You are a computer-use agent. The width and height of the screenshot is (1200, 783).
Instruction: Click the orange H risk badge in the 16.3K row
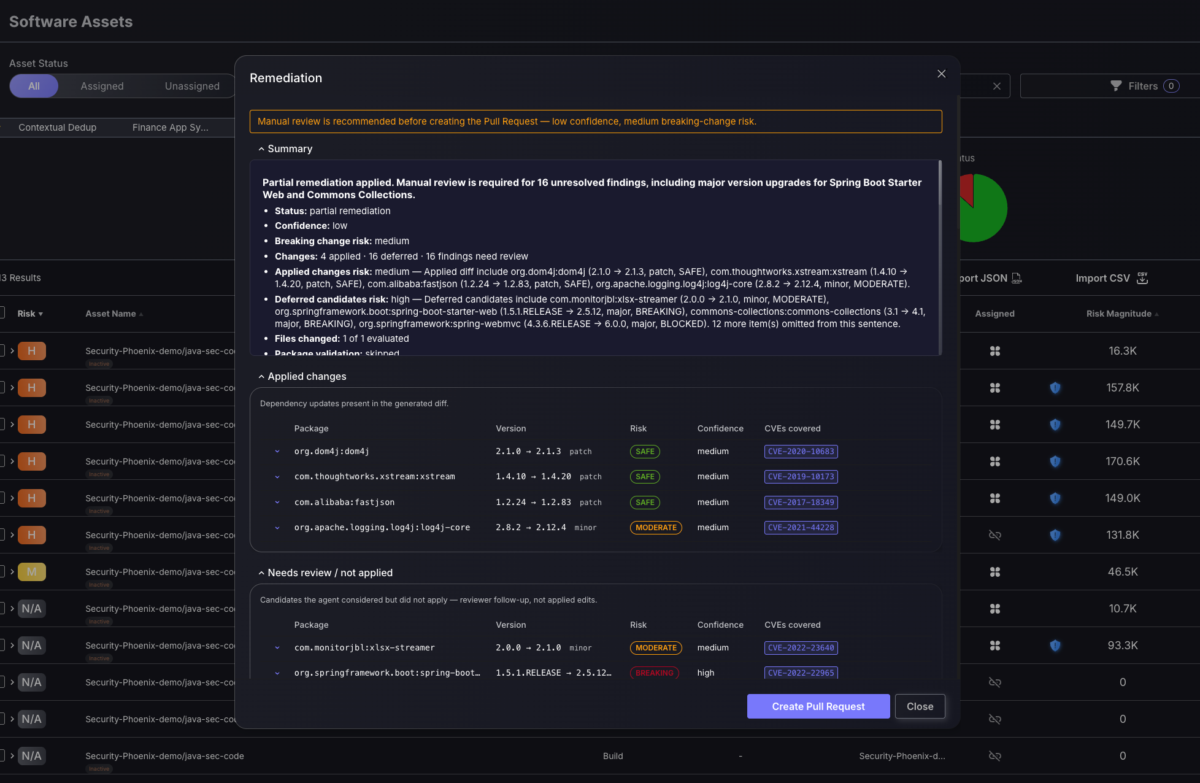click(31, 351)
